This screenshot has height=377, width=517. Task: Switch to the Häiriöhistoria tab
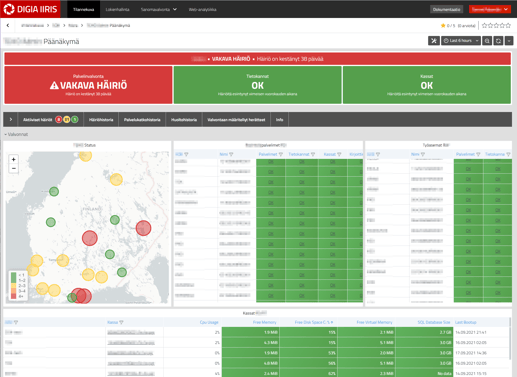[101, 120]
